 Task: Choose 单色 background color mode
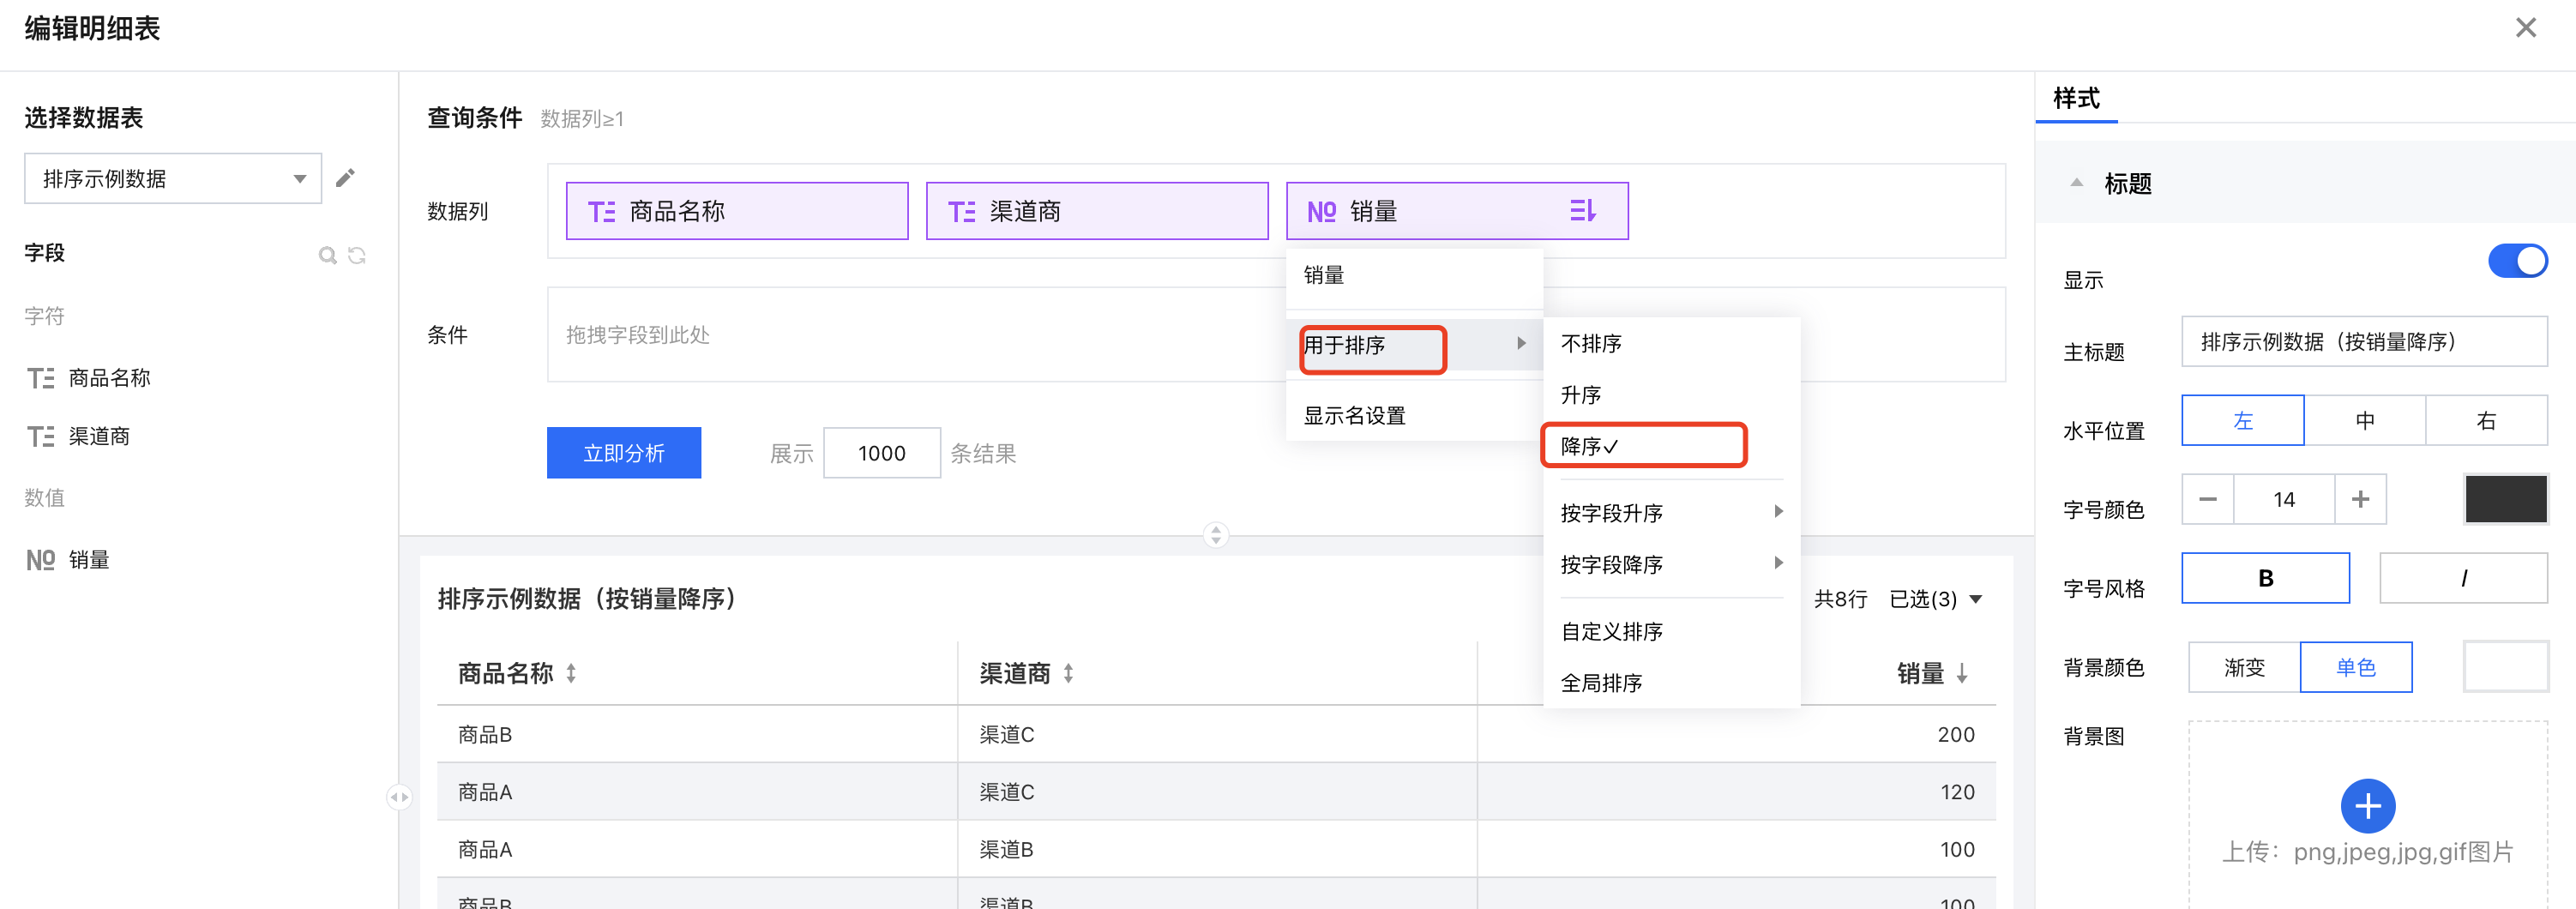click(2356, 667)
